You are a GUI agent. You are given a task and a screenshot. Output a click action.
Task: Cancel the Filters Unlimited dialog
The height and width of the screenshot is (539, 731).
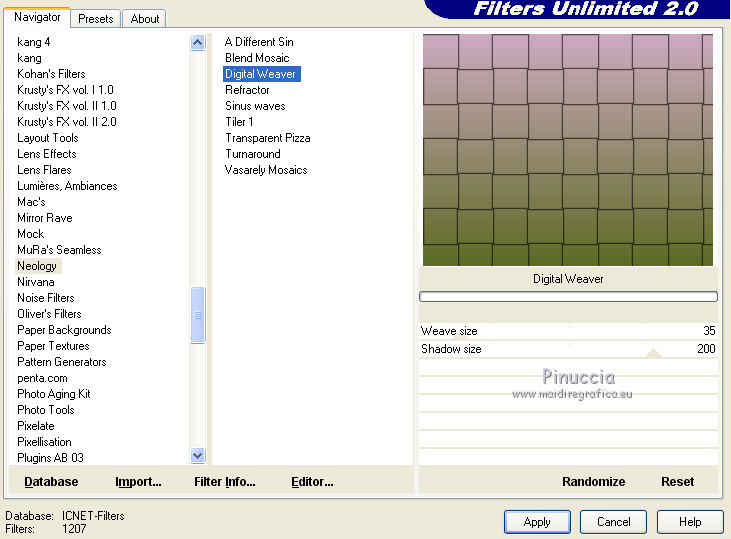[x=614, y=522]
